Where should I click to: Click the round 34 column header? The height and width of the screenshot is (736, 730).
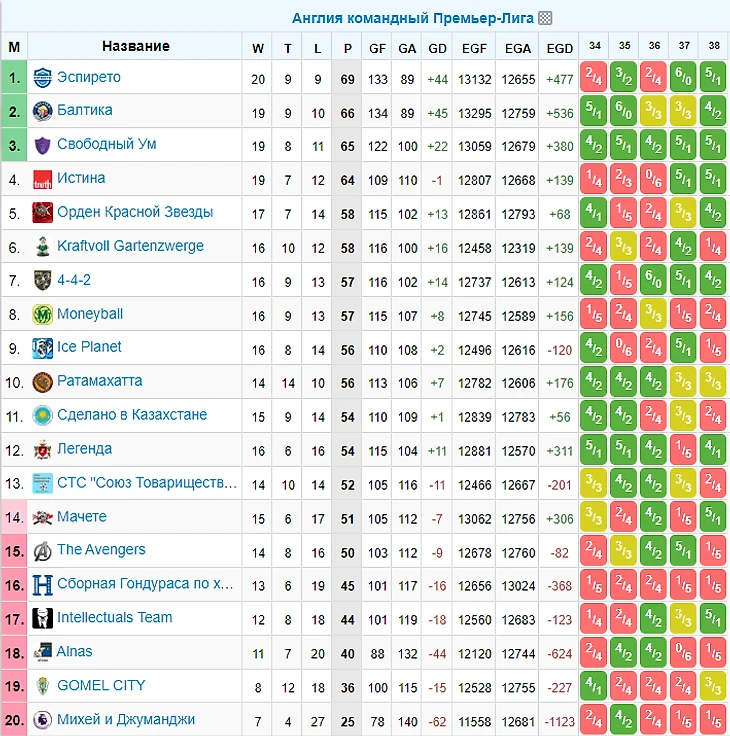pos(595,46)
